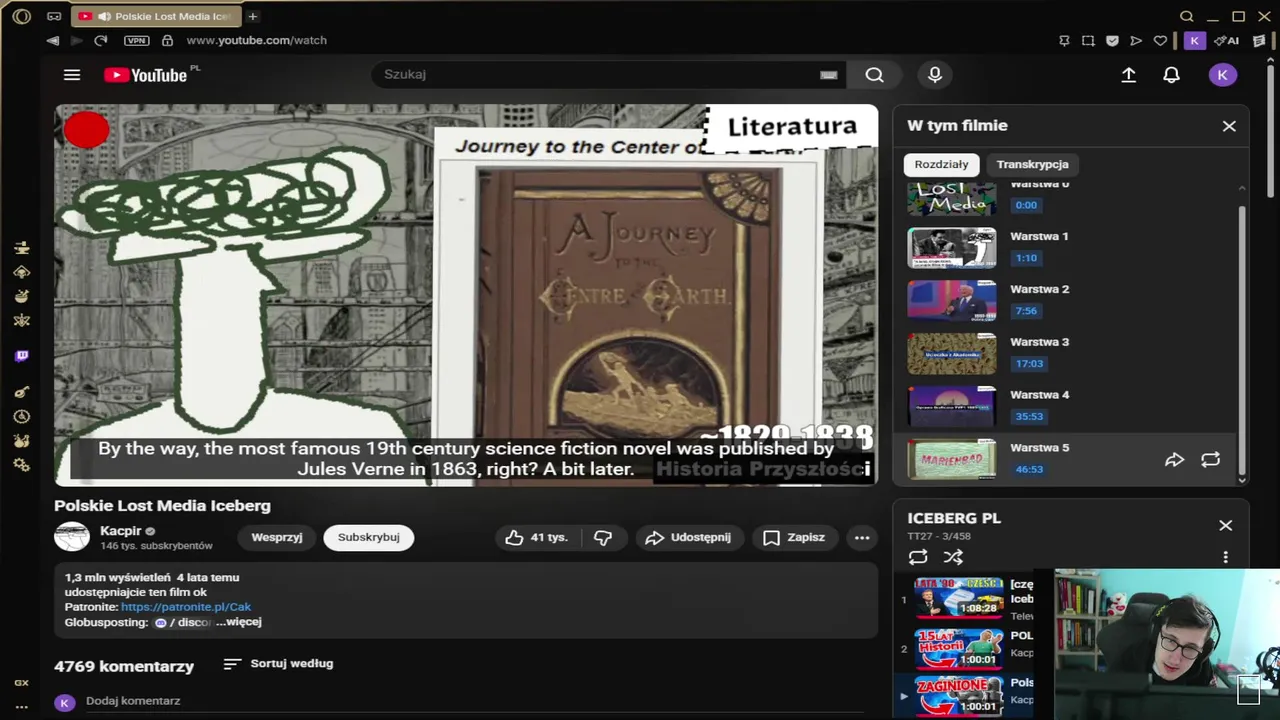Image resolution: width=1280 pixels, height=720 pixels.
Task: Save video with Zapisz
Action: [x=794, y=537]
